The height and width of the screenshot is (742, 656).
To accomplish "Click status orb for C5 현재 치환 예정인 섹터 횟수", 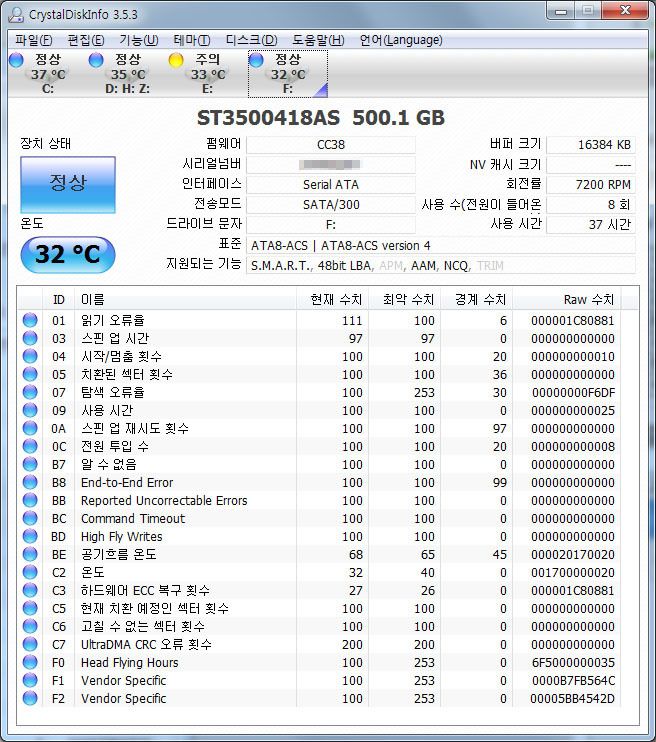I will click(30, 608).
